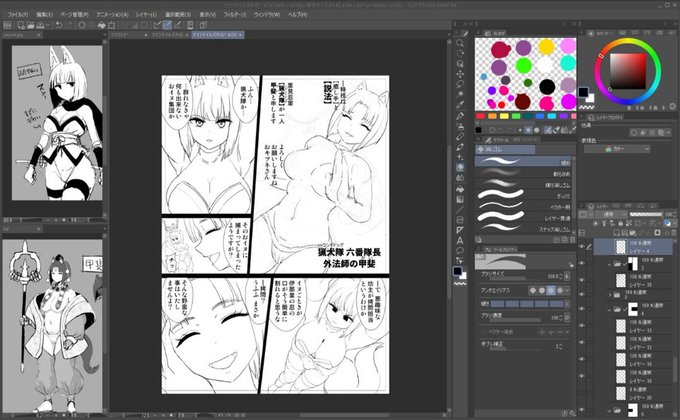Open the フィルター(I) menu
This screenshot has height=420, width=680.
[235, 14]
